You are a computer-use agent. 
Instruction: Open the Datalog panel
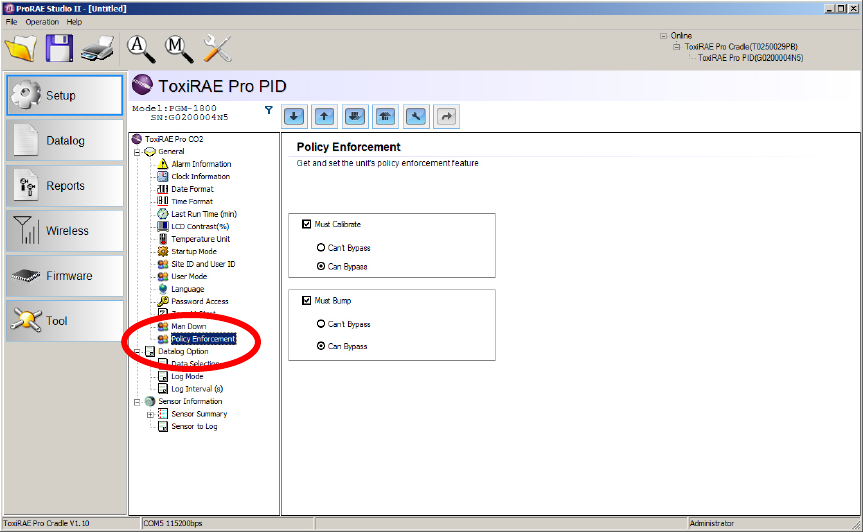(x=64, y=140)
